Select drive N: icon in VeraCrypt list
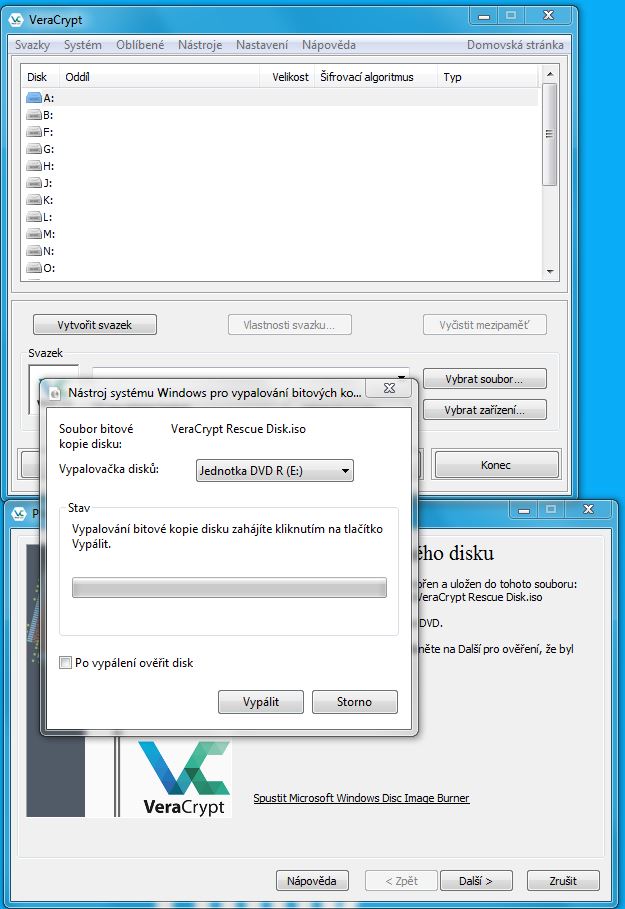Screen dimensions: 625x909 coord(34,251)
